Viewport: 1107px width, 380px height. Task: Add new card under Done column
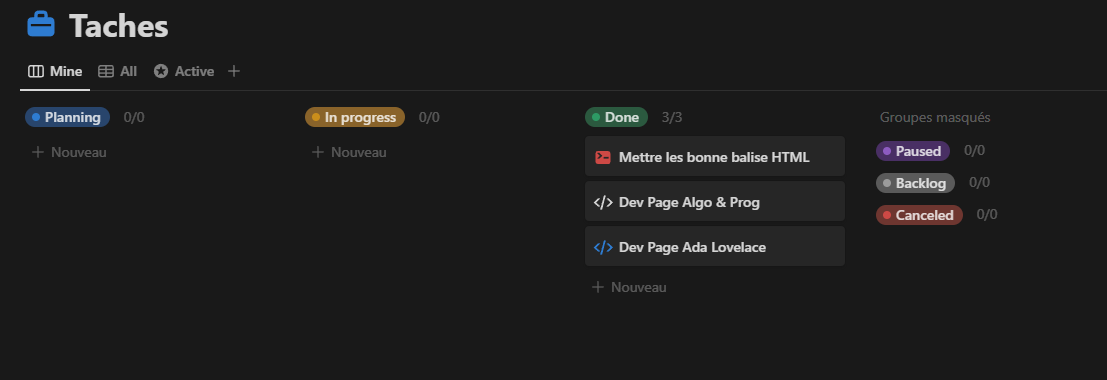(x=629, y=287)
